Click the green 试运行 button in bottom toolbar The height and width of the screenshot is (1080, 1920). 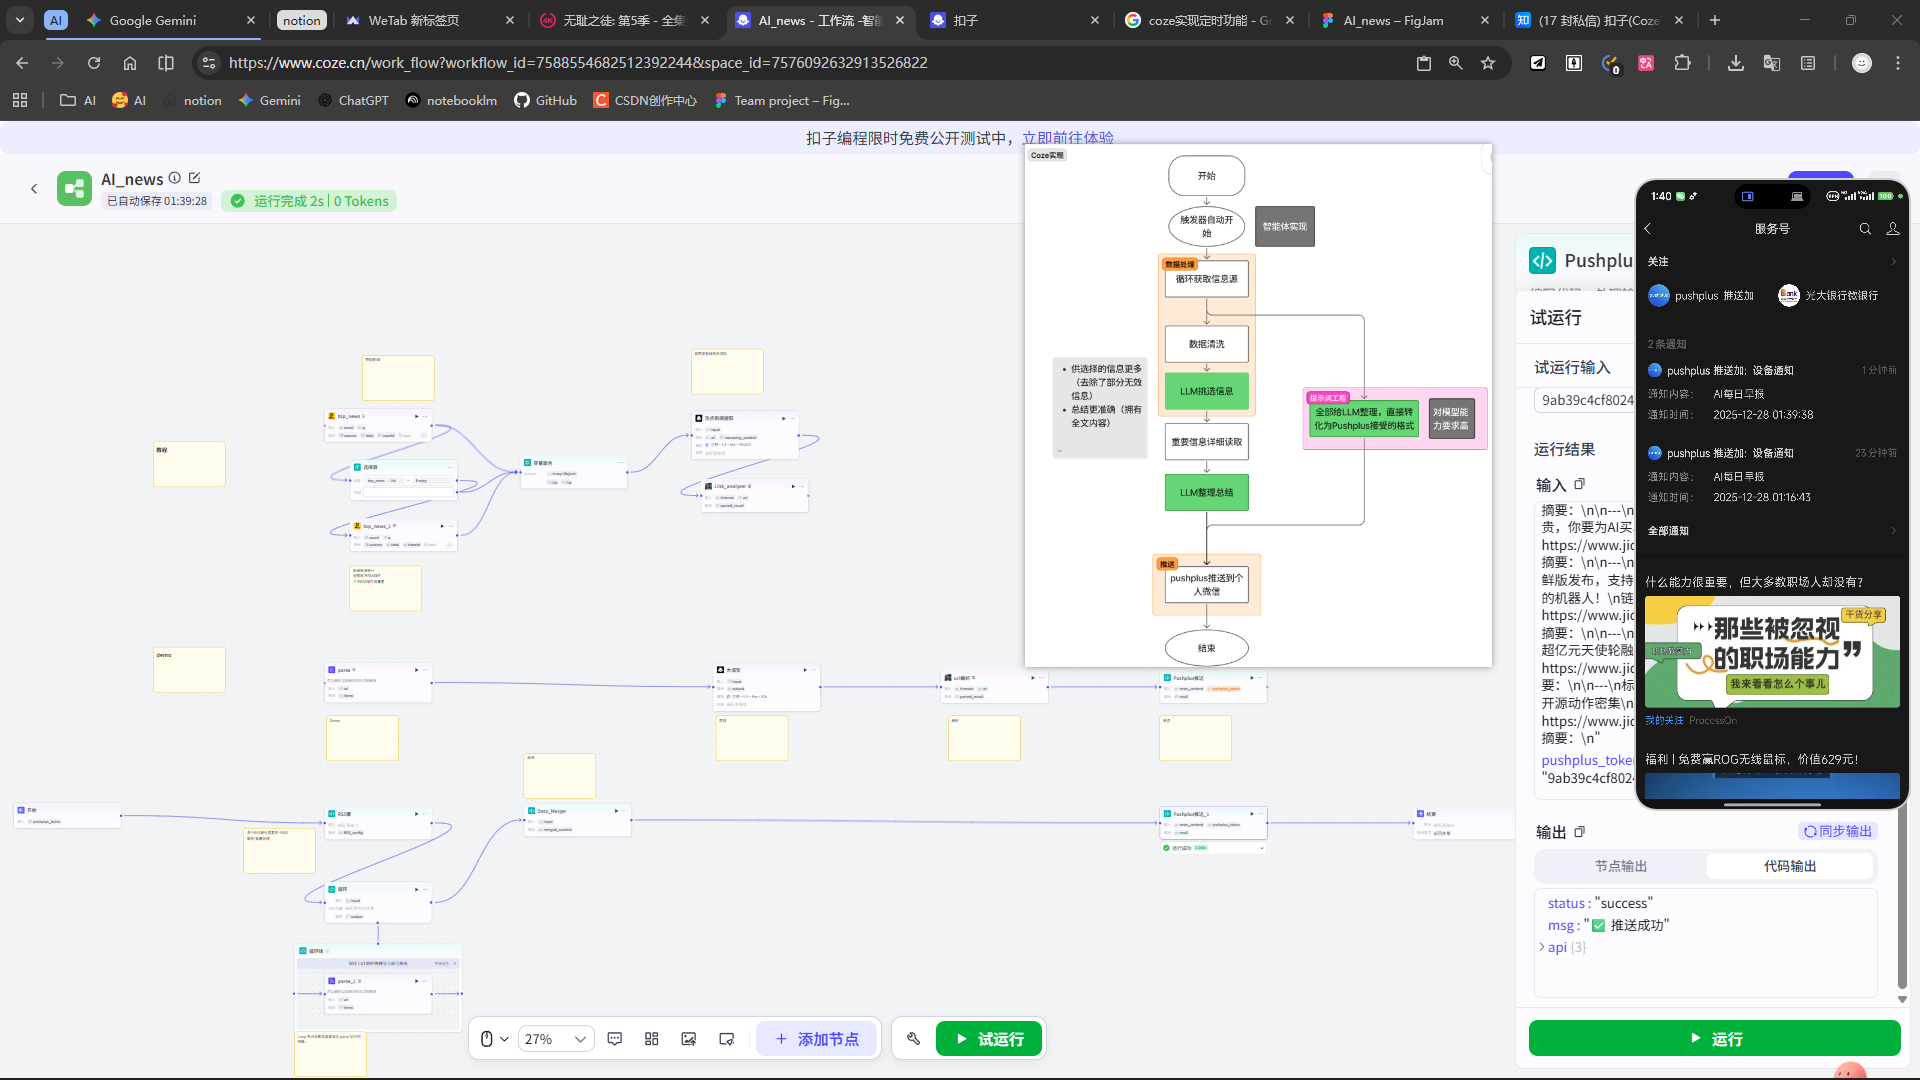click(x=989, y=1039)
